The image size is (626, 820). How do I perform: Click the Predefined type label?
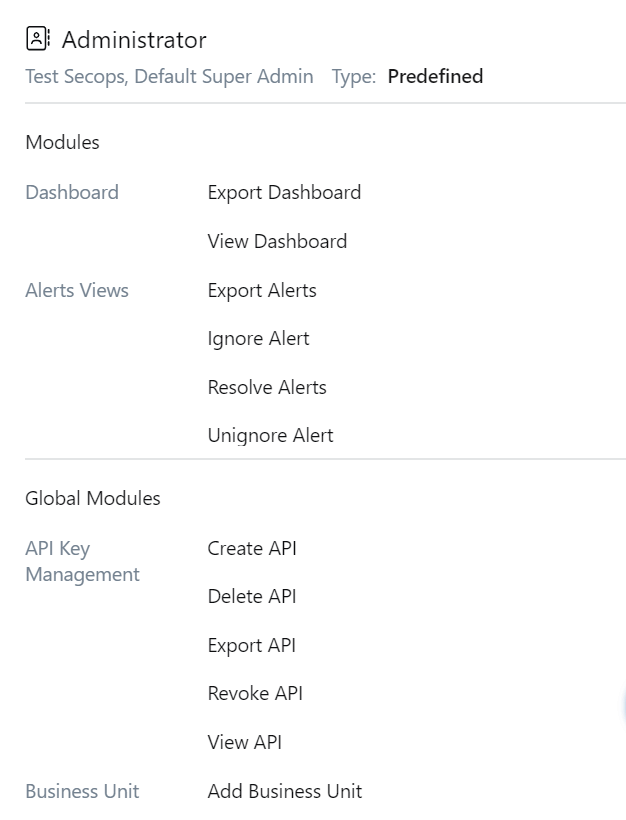click(x=436, y=76)
